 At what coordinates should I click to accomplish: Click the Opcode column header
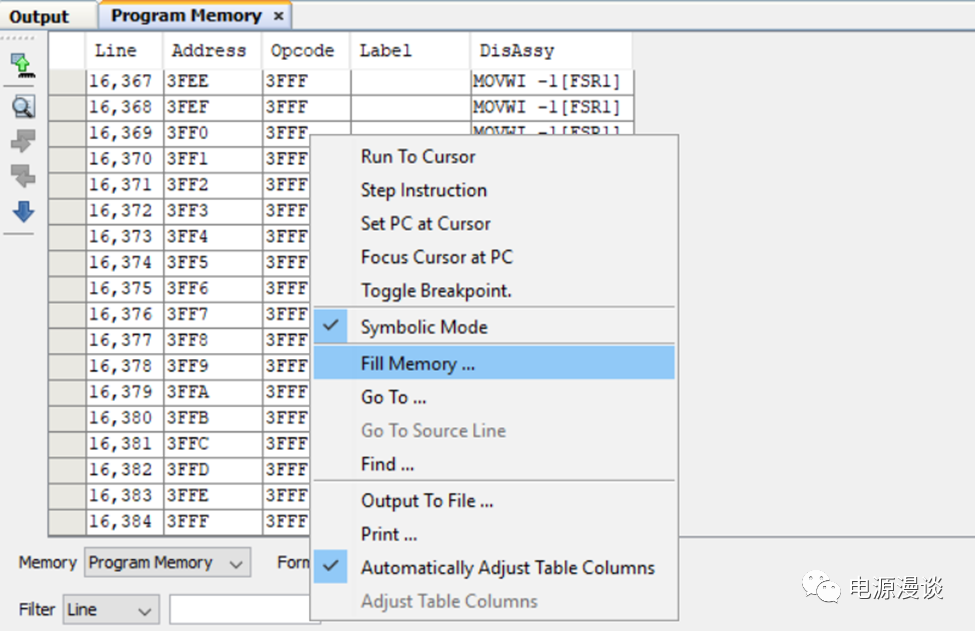(x=302, y=50)
